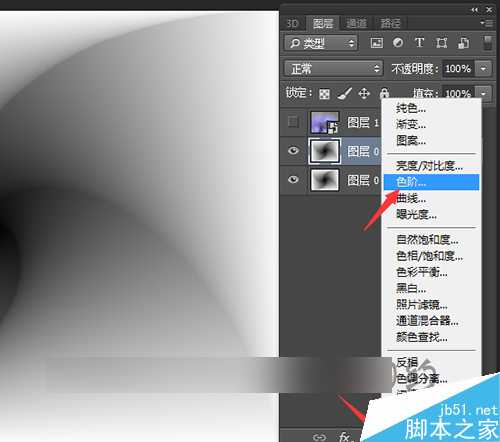This screenshot has height=442, width=500.
Task: Select the highlighted 色阶... entry
Action: (431, 182)
